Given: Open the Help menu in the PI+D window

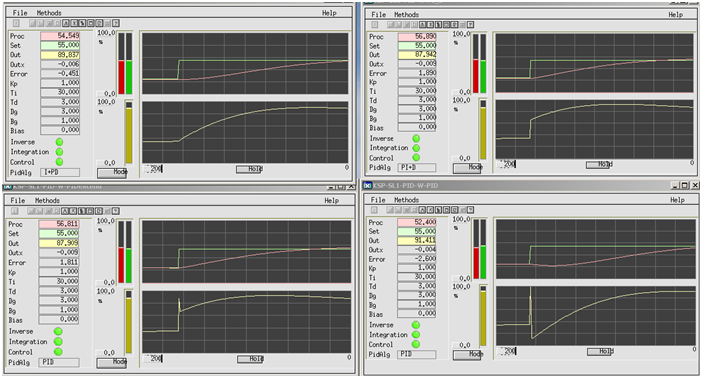Looking at the screenshot, I should [x=676, y=14].
